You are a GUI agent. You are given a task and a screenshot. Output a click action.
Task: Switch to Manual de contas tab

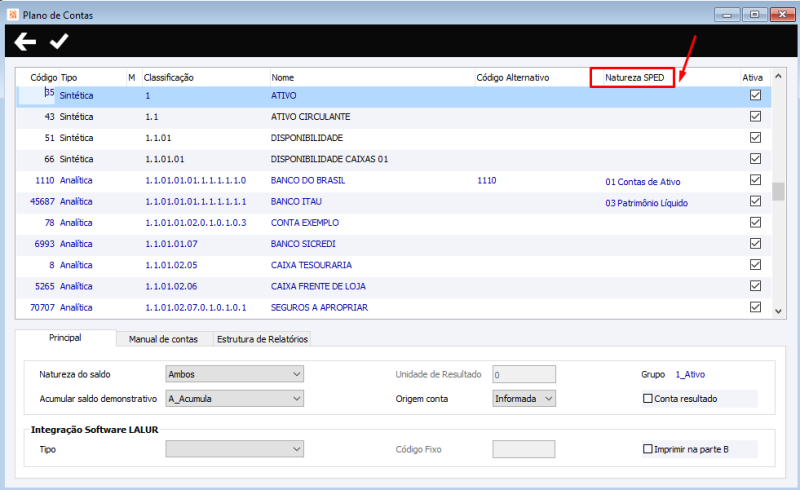[x=163, y=339]
